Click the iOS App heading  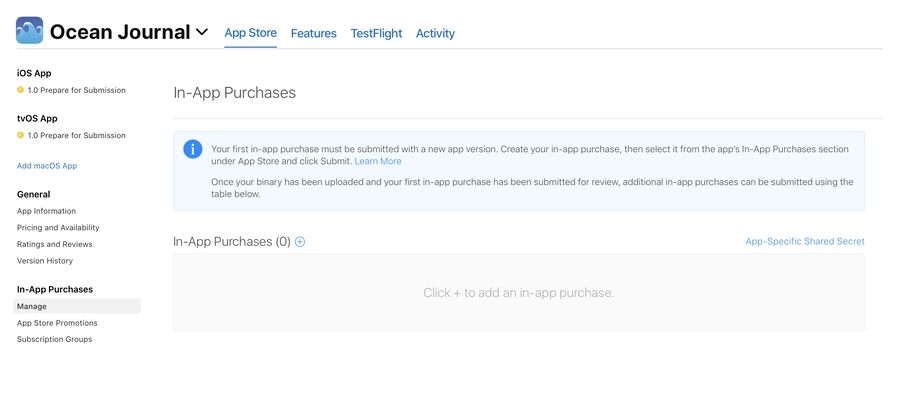click(x=34, y=73)
